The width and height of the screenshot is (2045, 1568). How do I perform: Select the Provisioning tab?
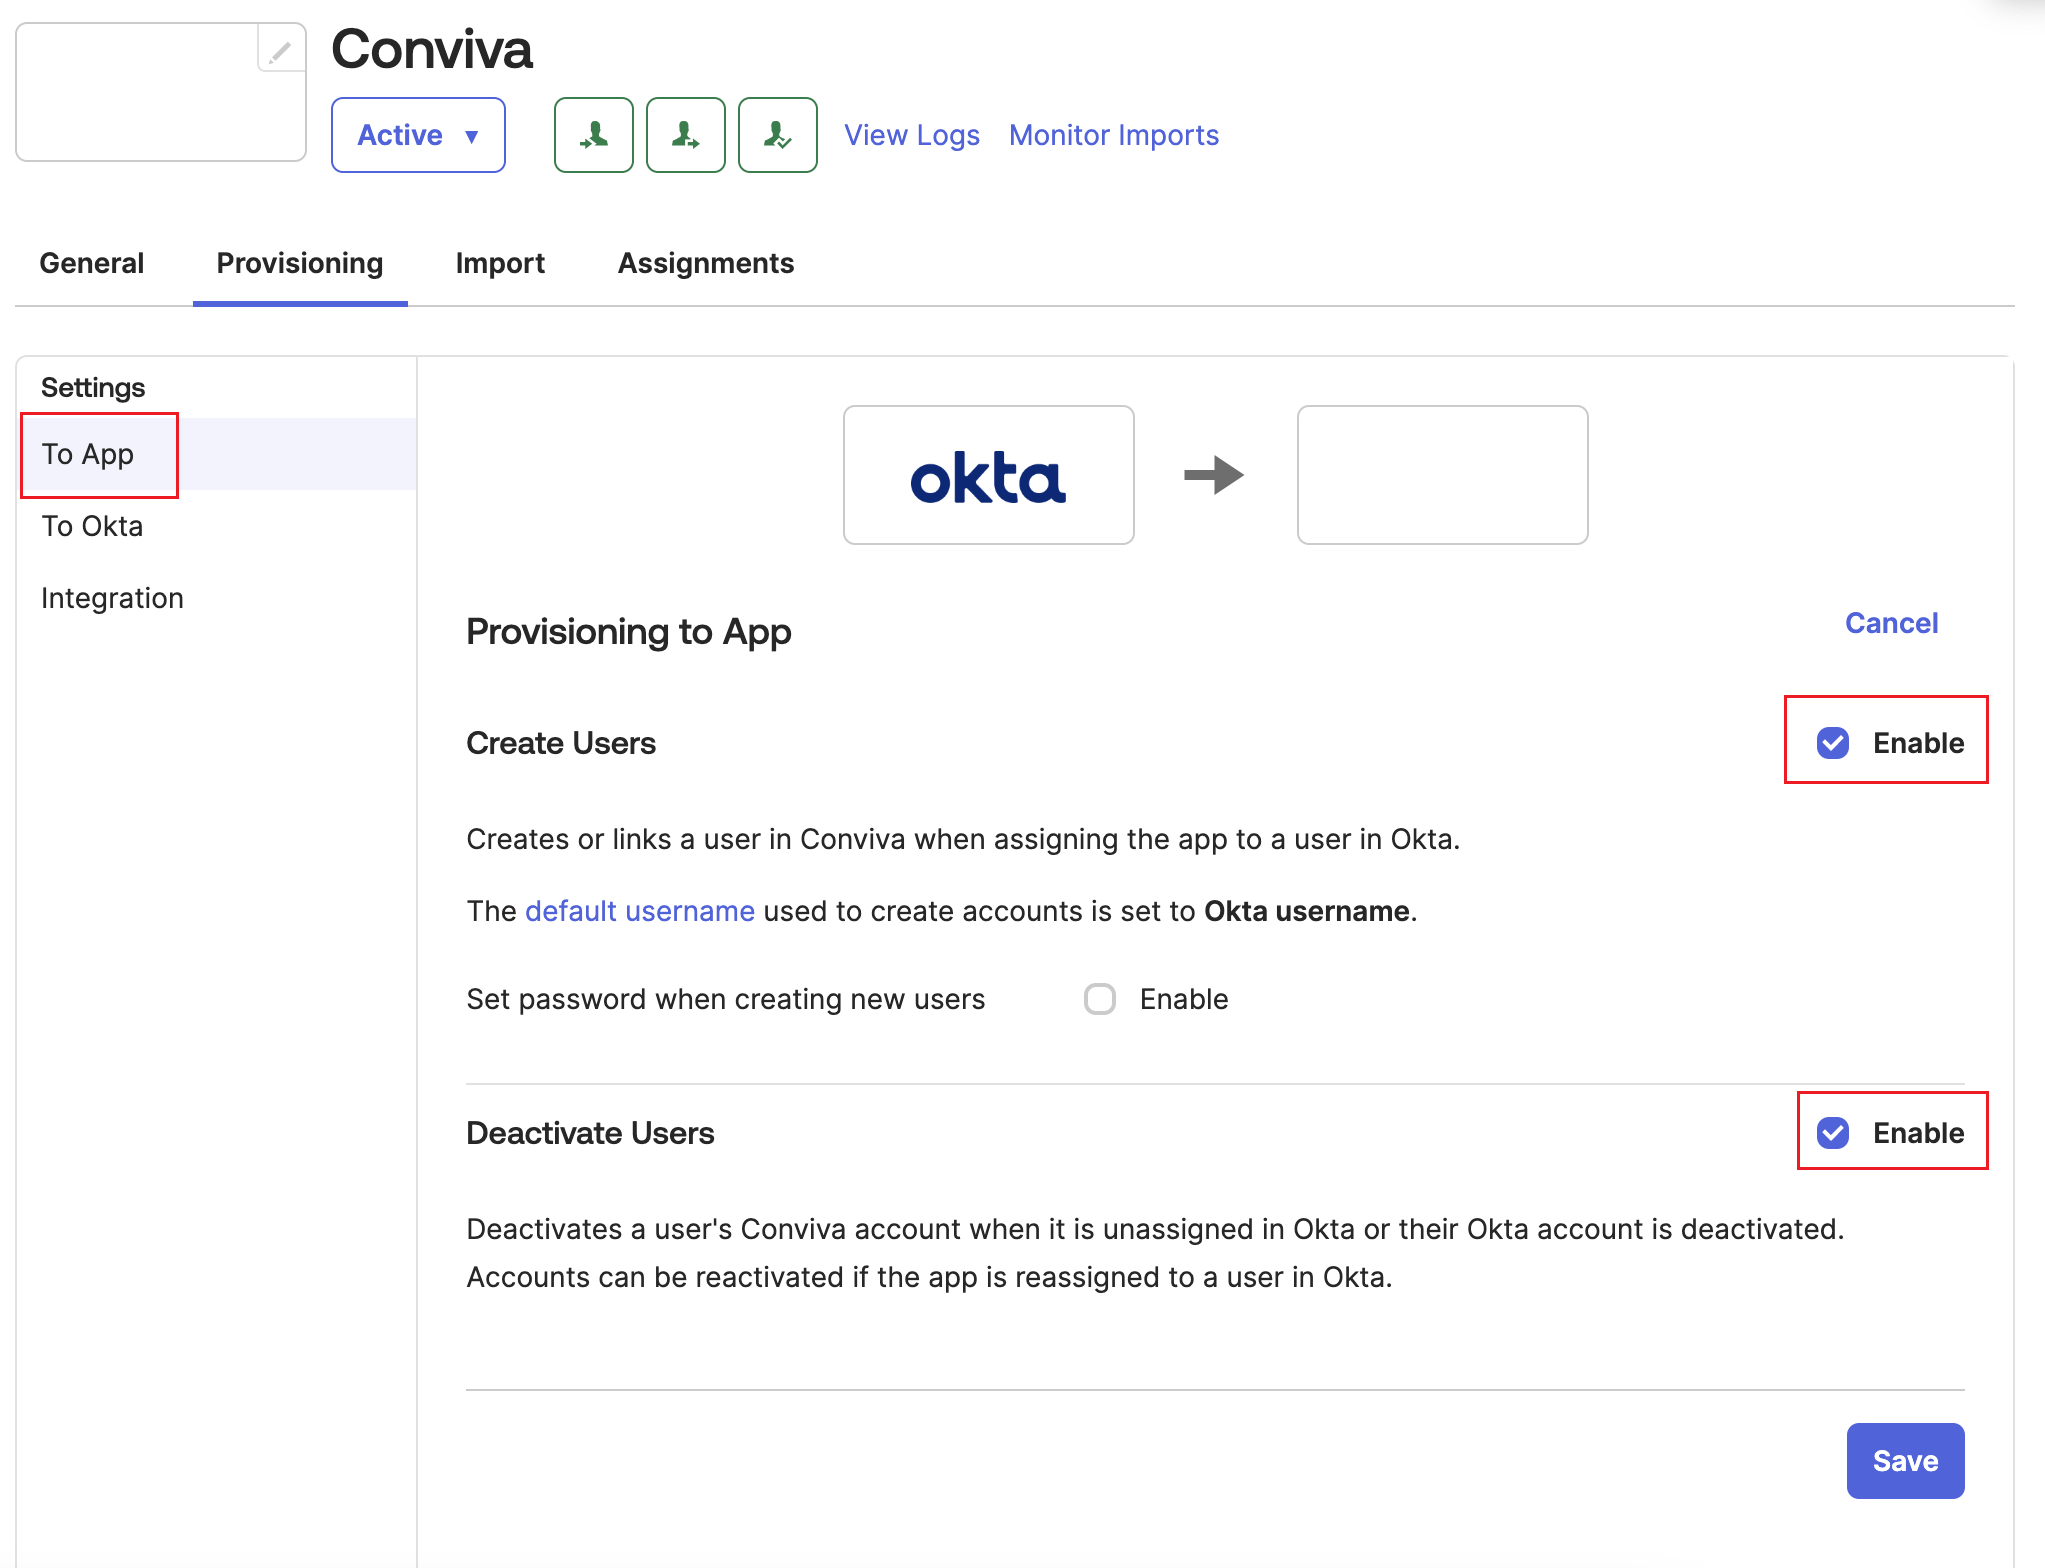[x=300, y=263]
